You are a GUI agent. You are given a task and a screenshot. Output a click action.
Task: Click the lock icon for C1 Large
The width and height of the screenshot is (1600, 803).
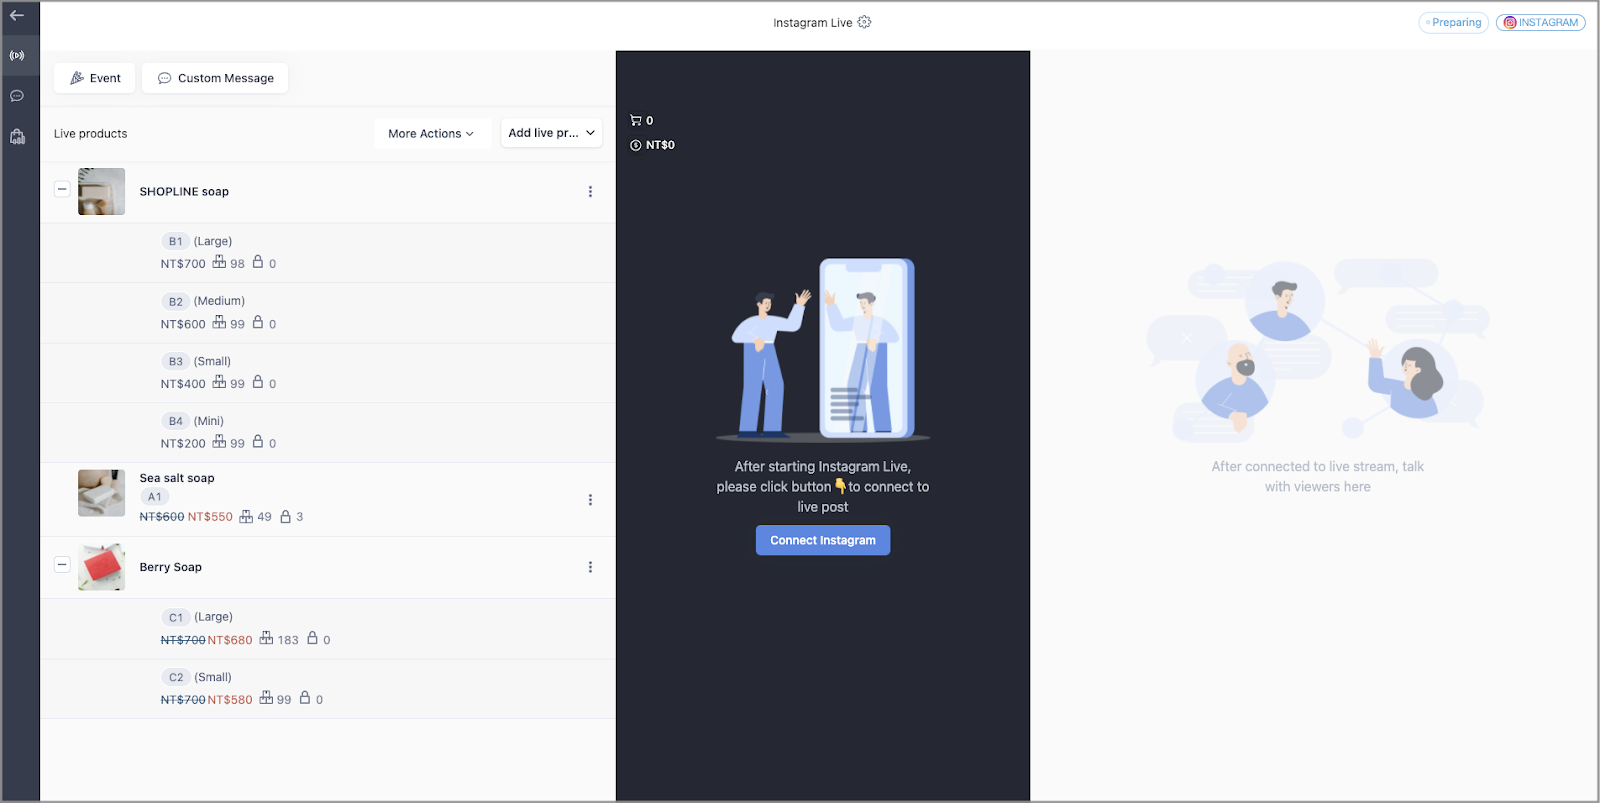point(313,638)
